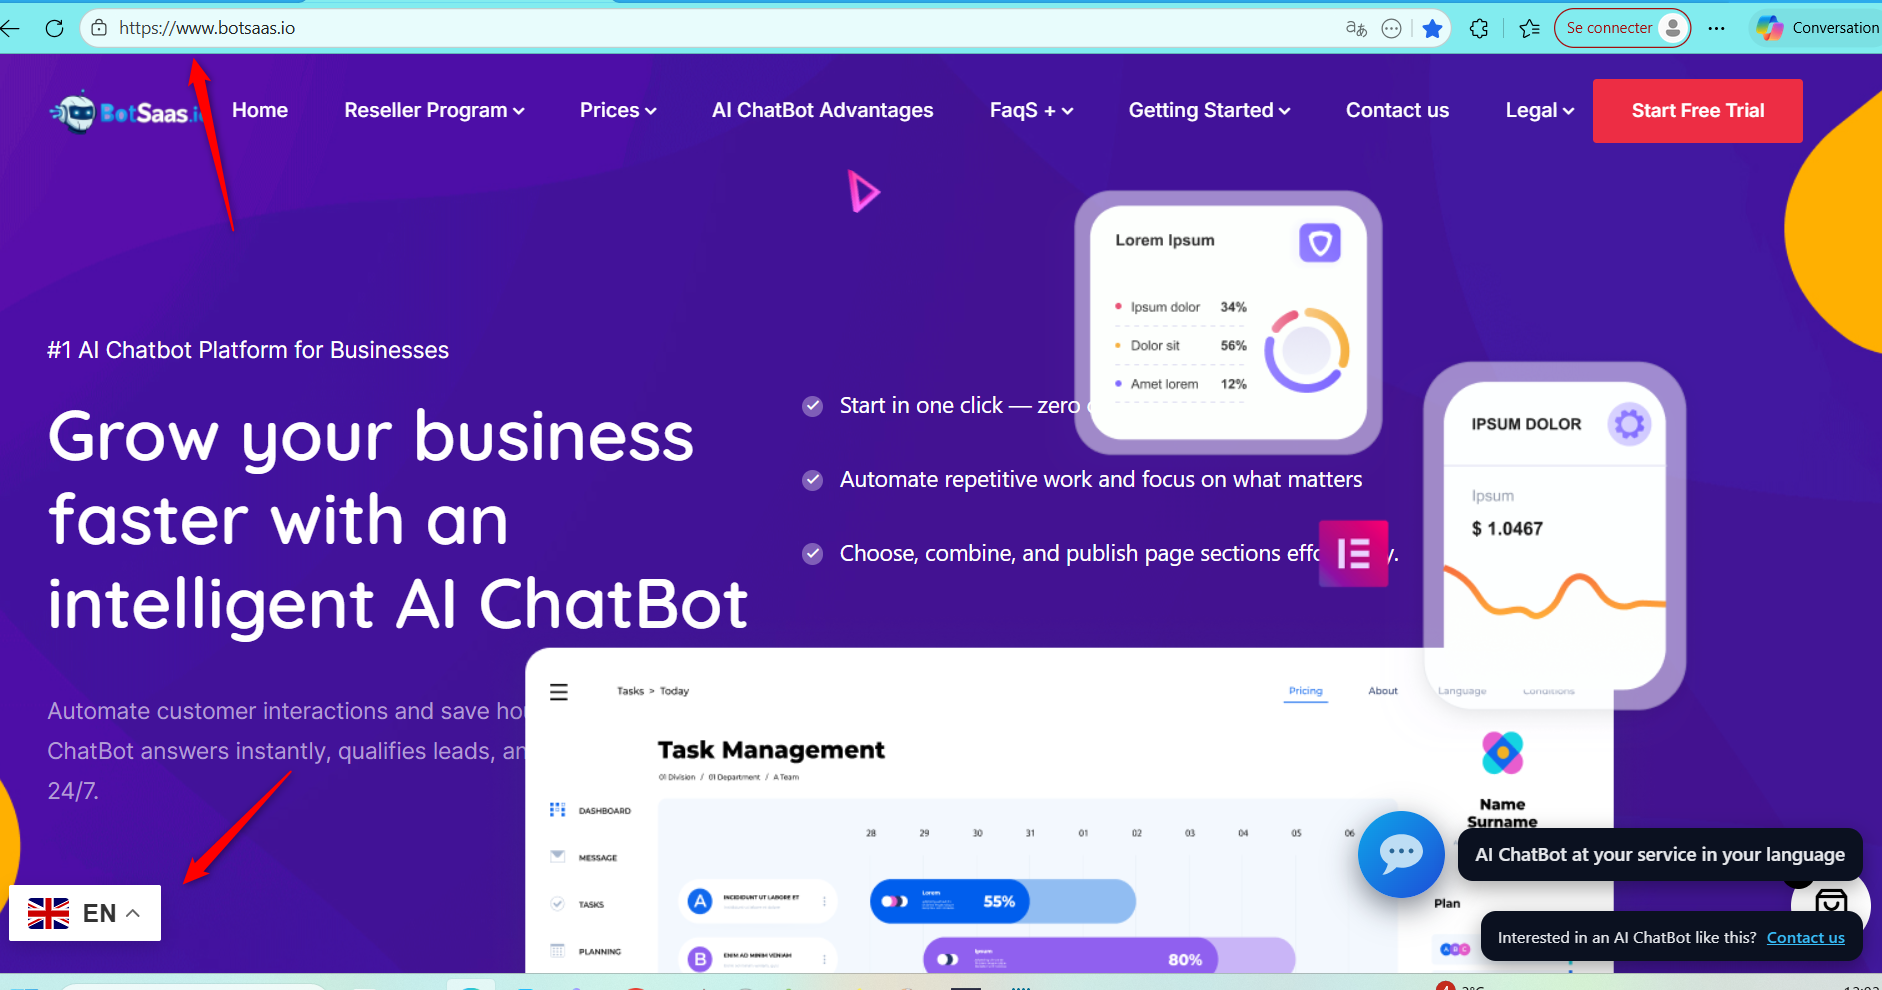Open the AI ChatBot Advantages menu item
This screenshot has width=1882, height=990.
(822, 111)
